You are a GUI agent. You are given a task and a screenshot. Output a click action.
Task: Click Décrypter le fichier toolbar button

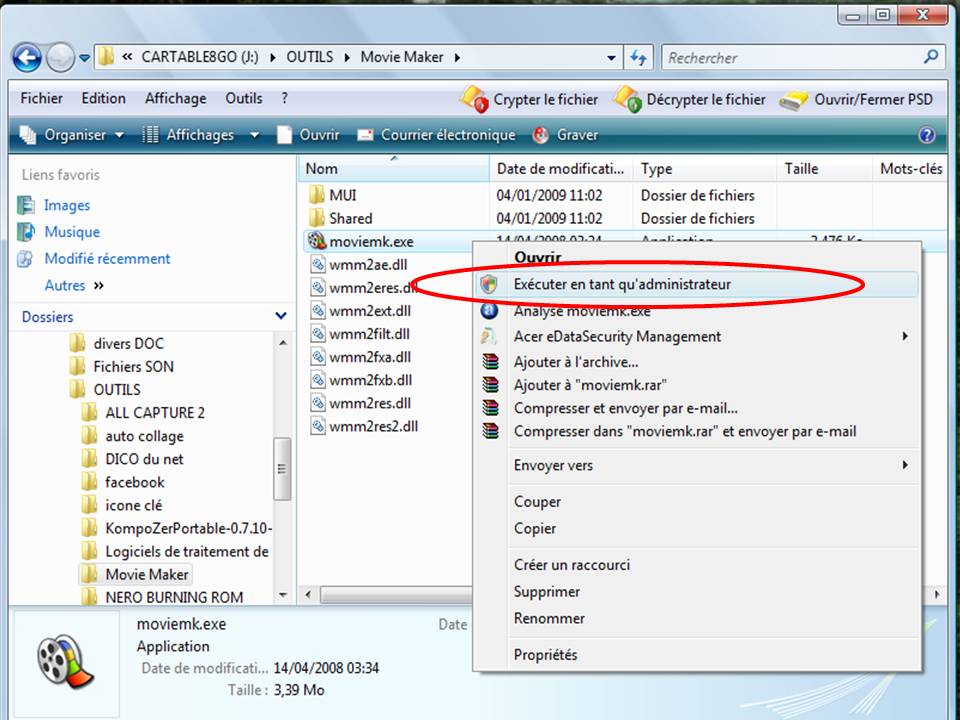point(690,99)
